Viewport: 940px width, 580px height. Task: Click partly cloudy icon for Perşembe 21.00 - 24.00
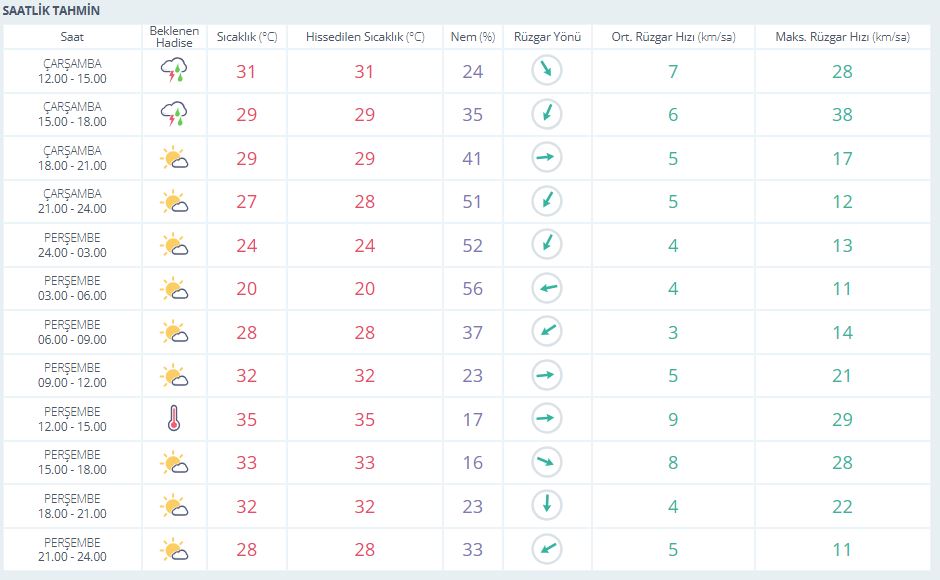click(174, 549)
